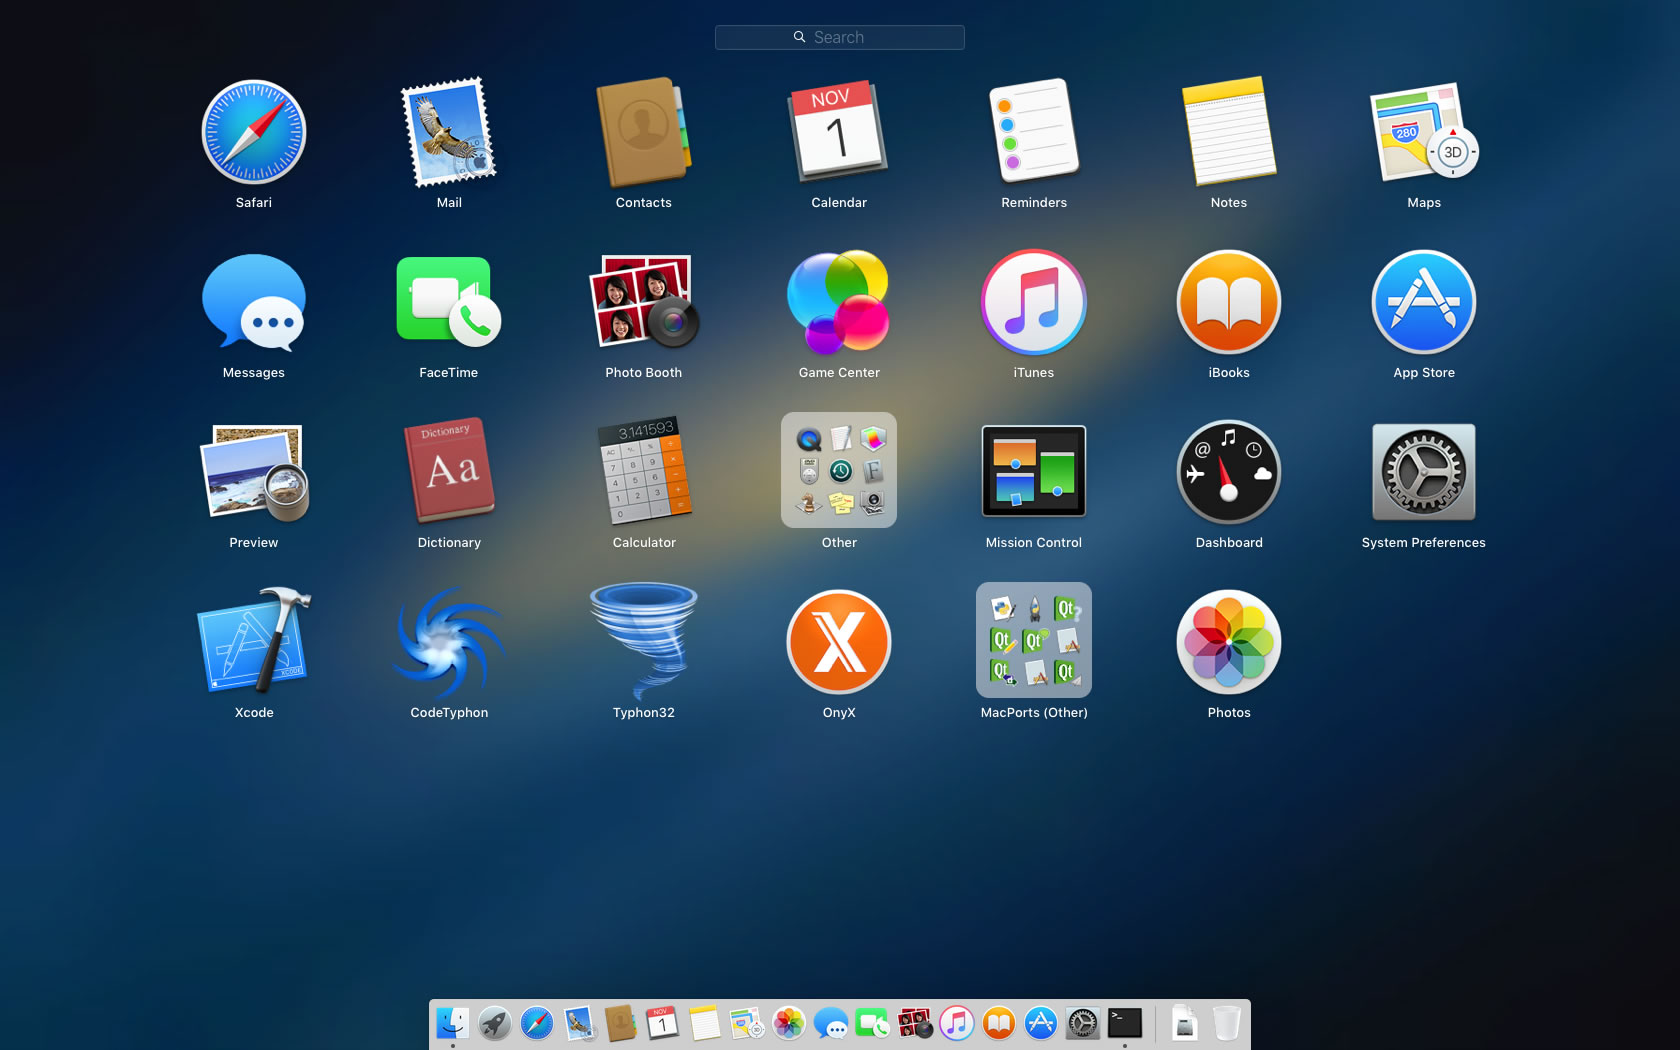Open Safari from the Launchpad grid
The height and width of the screenshot is (1050, 1680).
[x=254, y=132]
